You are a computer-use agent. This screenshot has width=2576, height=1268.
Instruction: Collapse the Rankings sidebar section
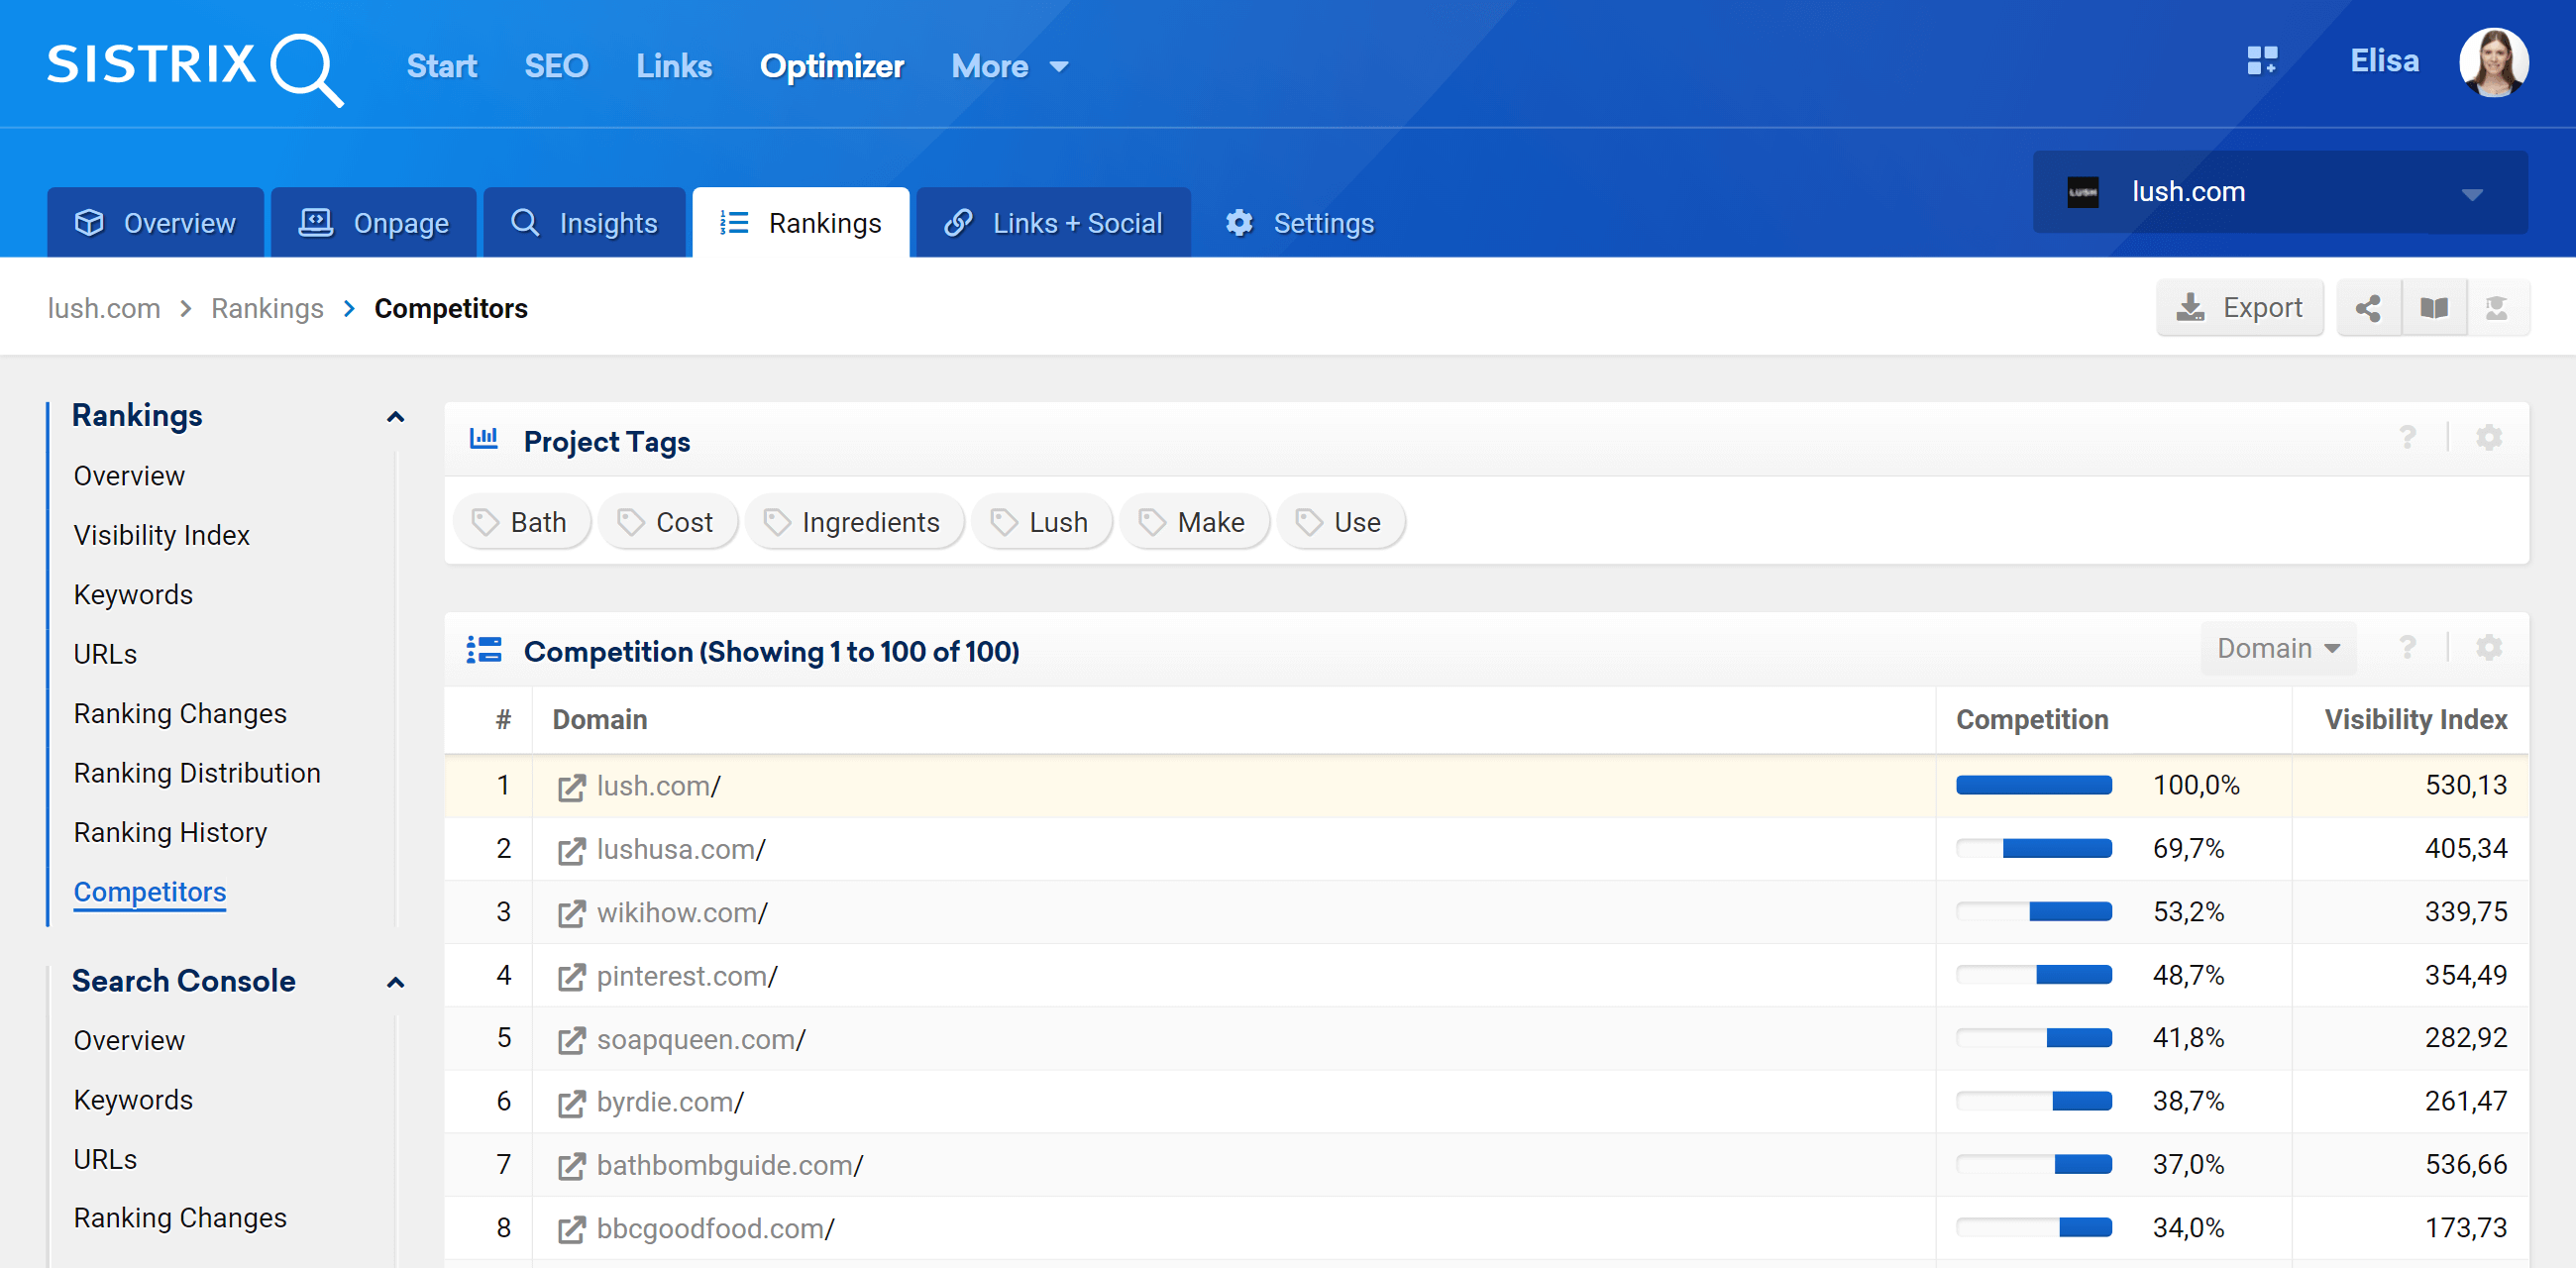click(x=396, y=417)
